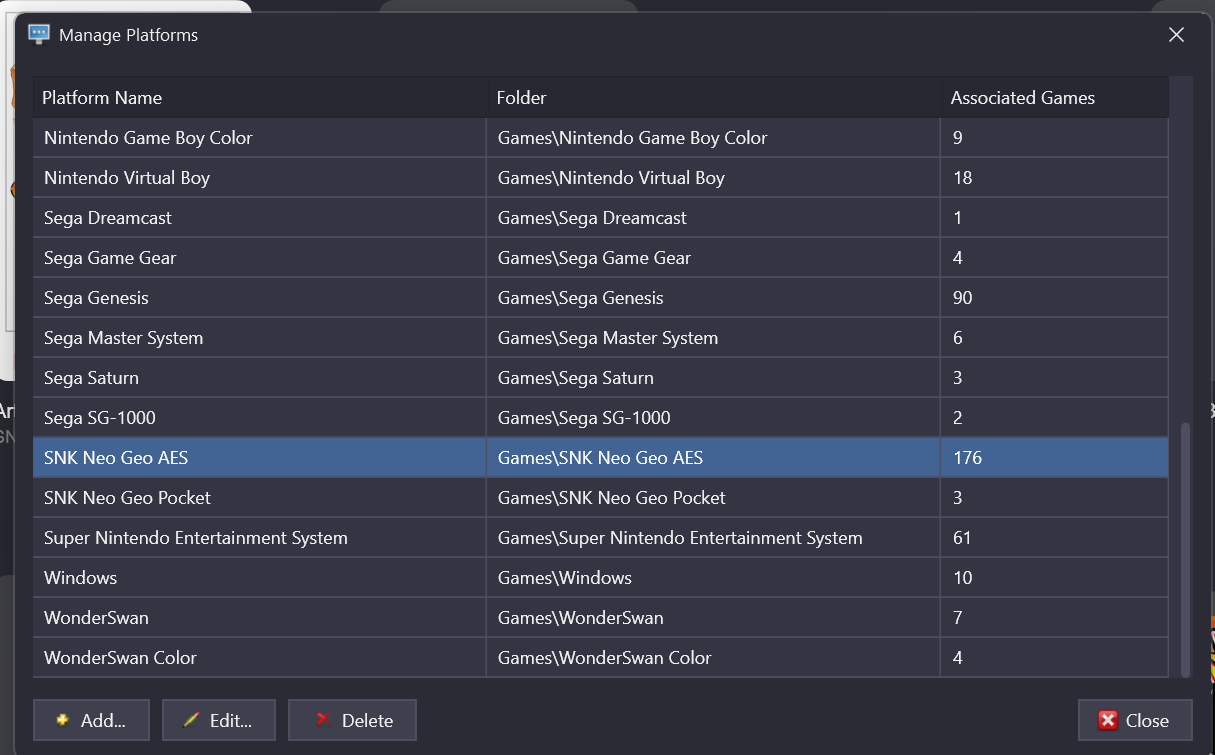Viewport: 1215px width, 755px height.
Task: Select the SNK Neo Geo Pocket platform row
Action: coord(601,498)
